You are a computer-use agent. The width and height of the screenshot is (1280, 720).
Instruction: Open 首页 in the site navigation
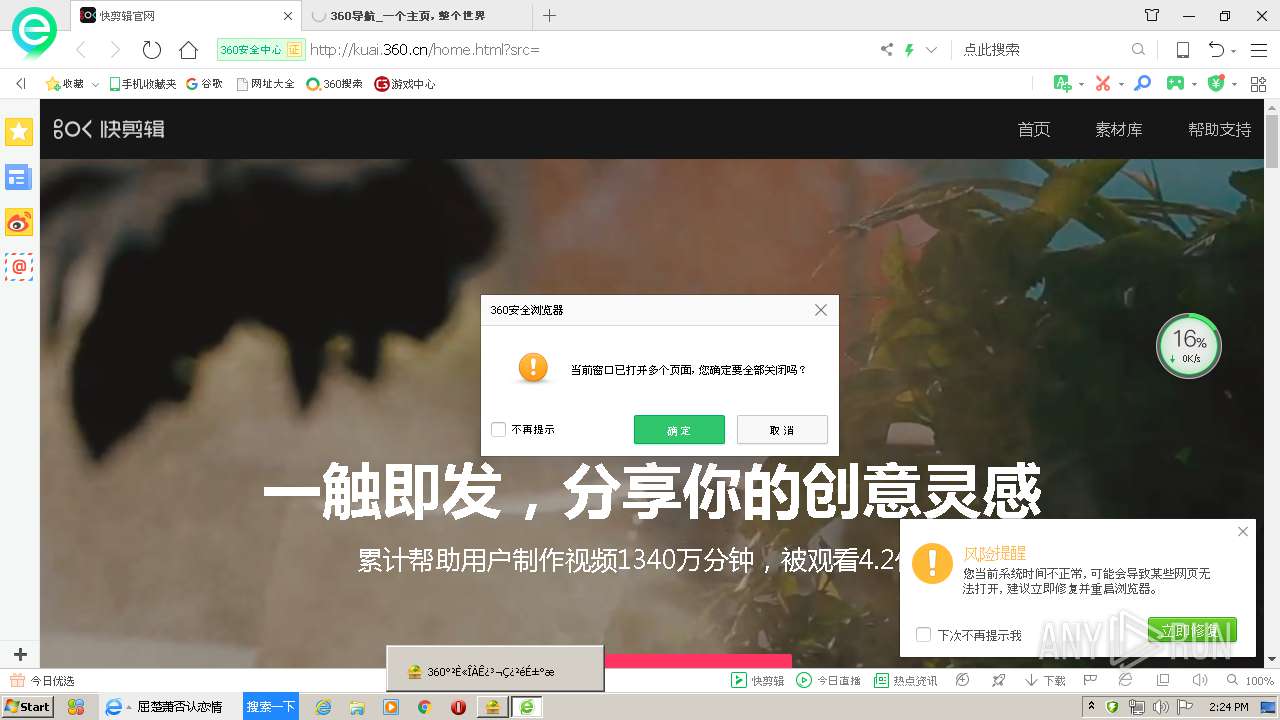pyautogui.click(x=1034, y=130)
